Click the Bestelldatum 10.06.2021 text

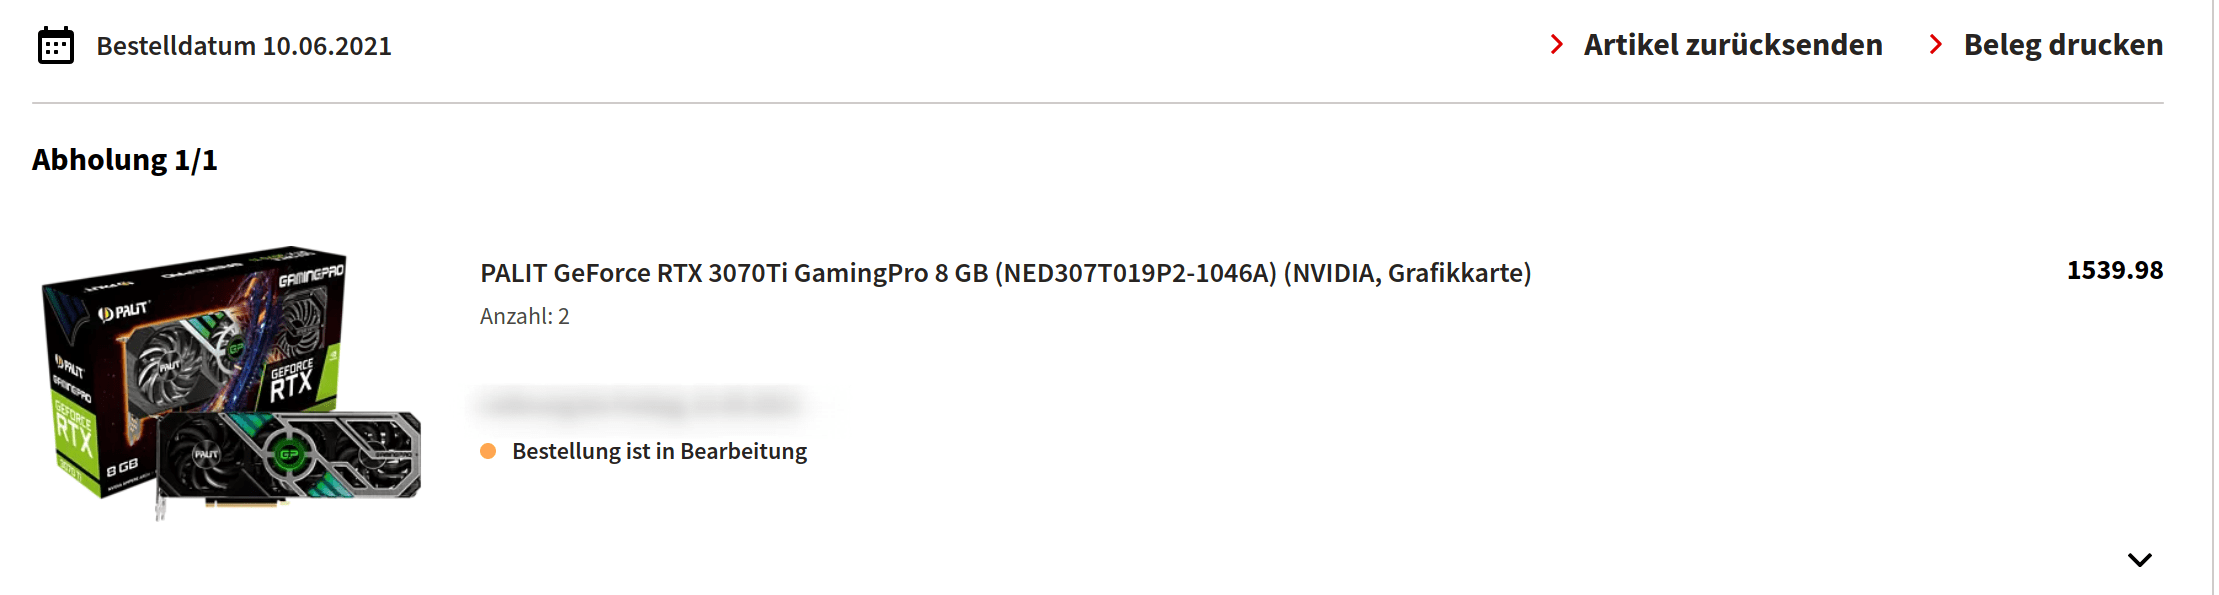(x=243, y=46)
